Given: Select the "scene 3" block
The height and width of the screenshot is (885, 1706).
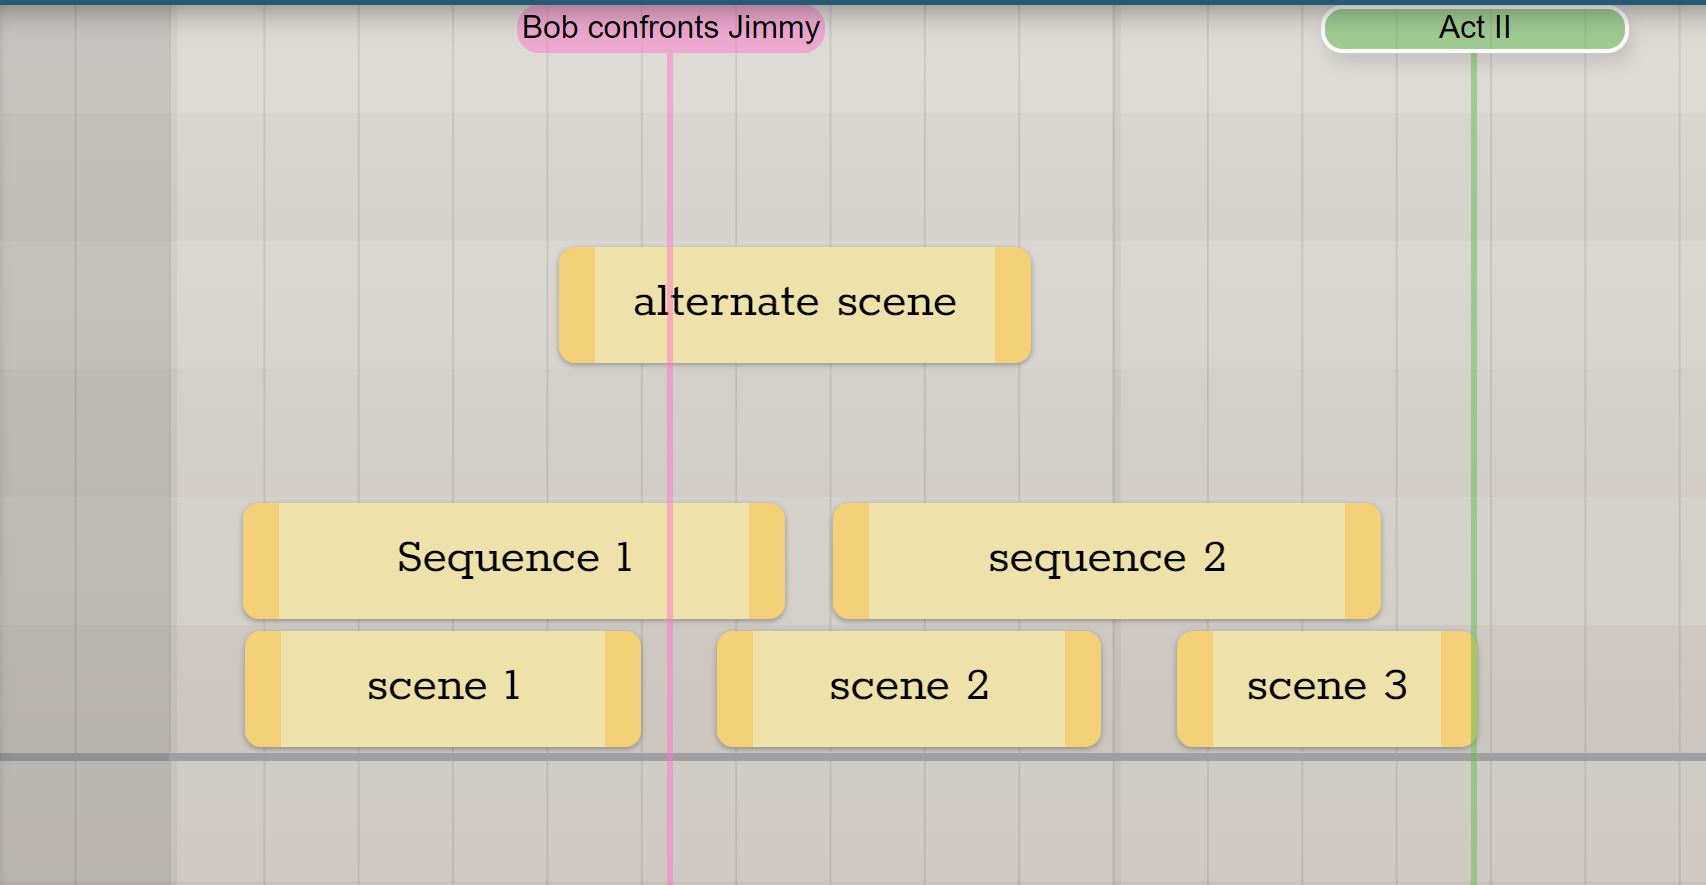Looking at the screenshot, I should 1326,688.
